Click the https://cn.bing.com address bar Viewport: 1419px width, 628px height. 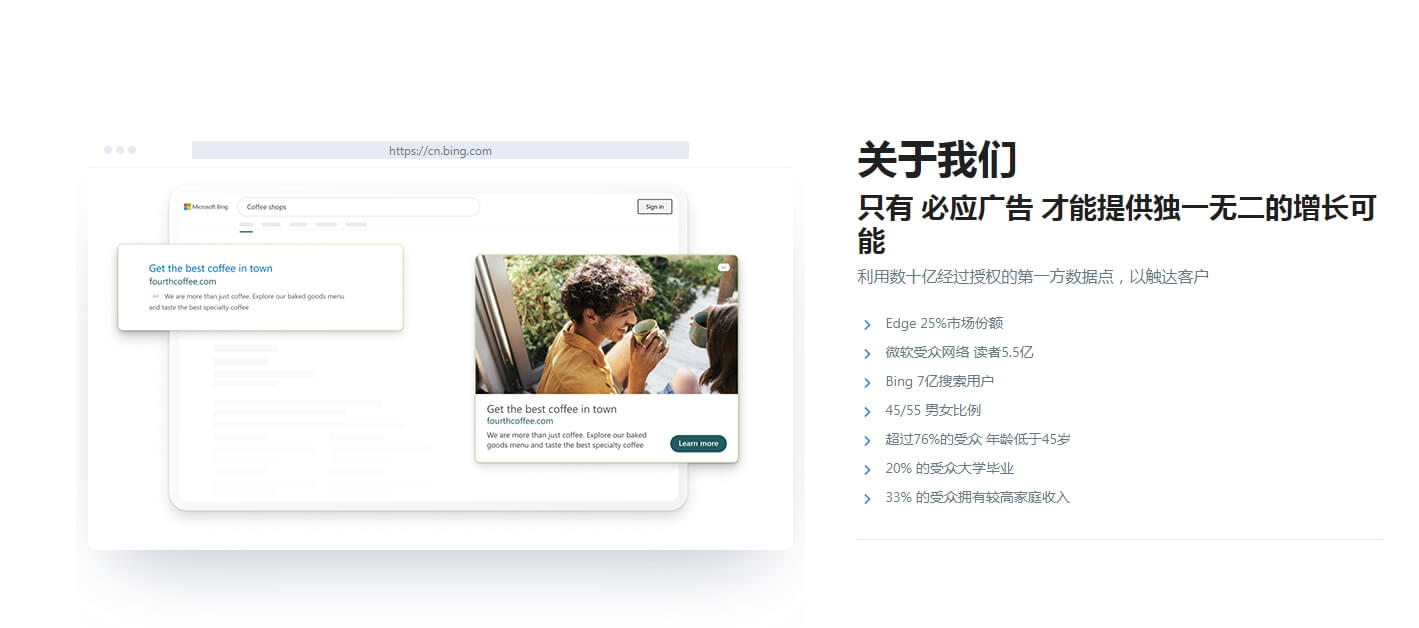tap(440, 151)
